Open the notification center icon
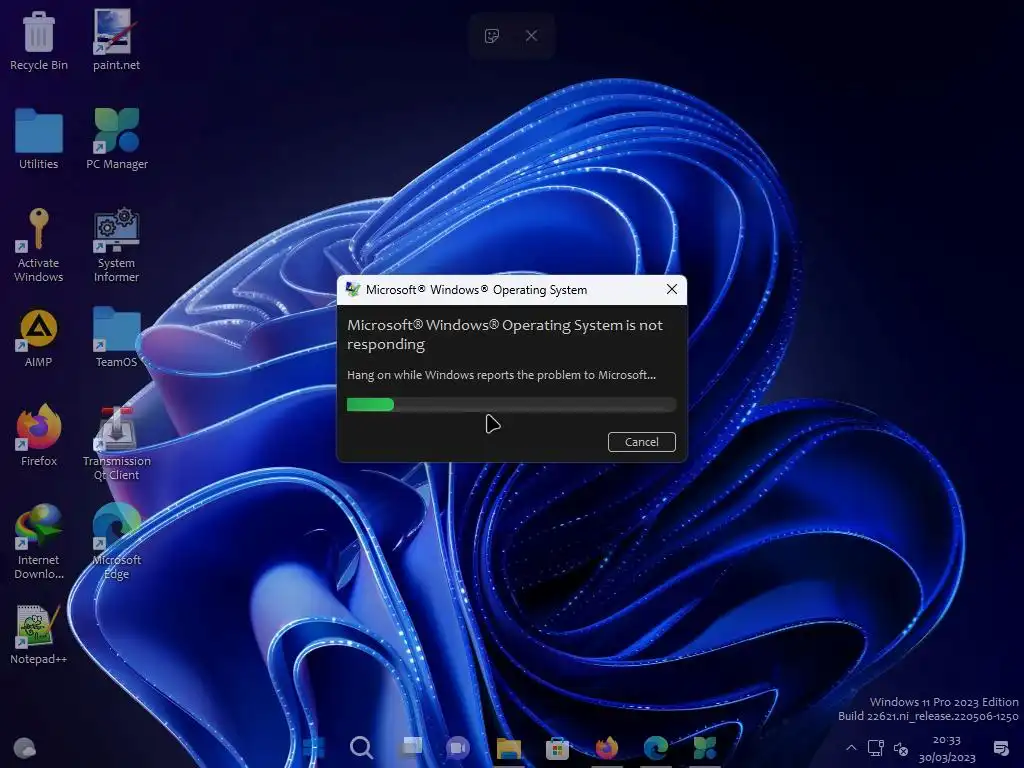 point(1000,748)
